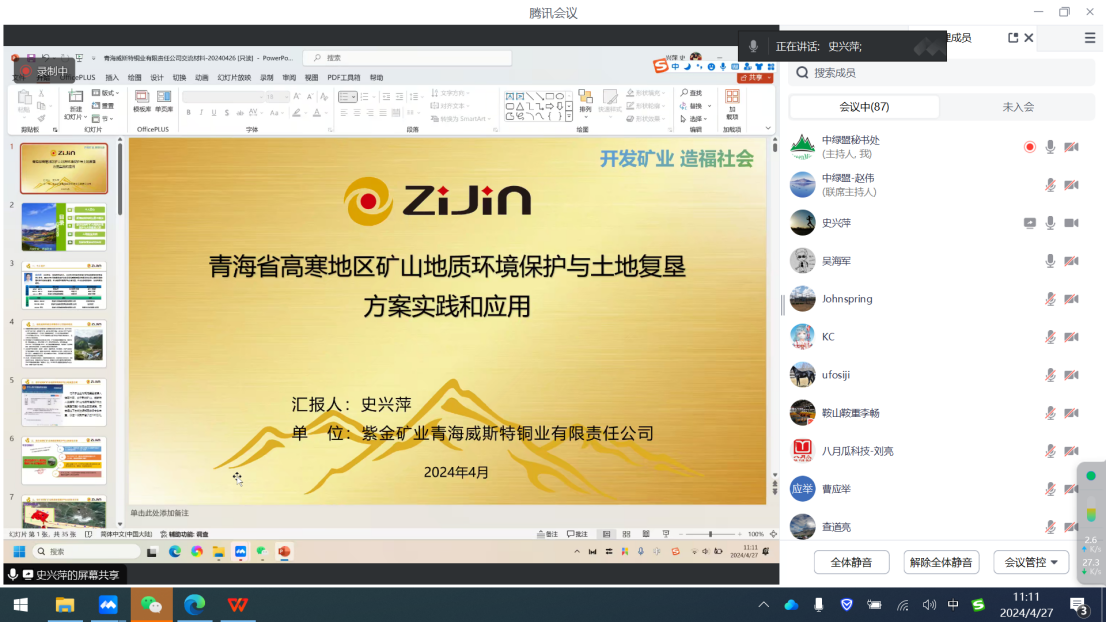Click the 解除全体静音 button
Image resolution: width=1106 pixels, height=623 pixels.
(941, 562)
